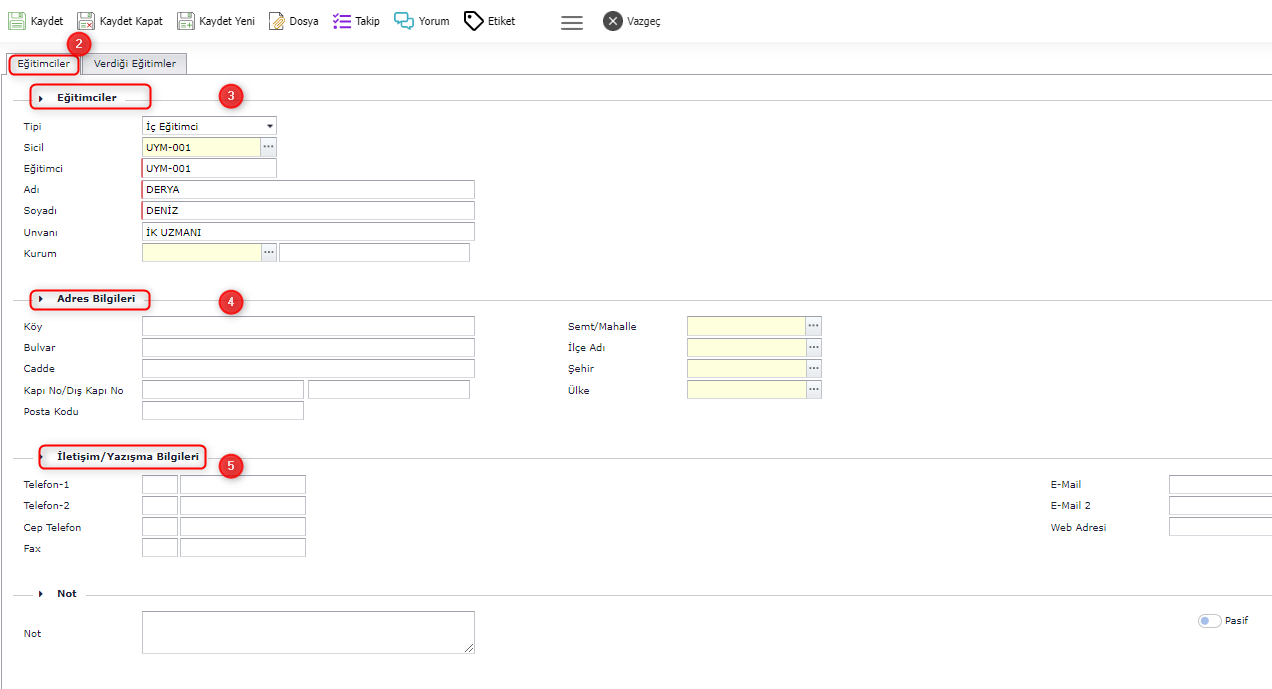The width and height of the screenshot is (1272, 689).
Task: Click the Takip label
Action: [368, 21]
